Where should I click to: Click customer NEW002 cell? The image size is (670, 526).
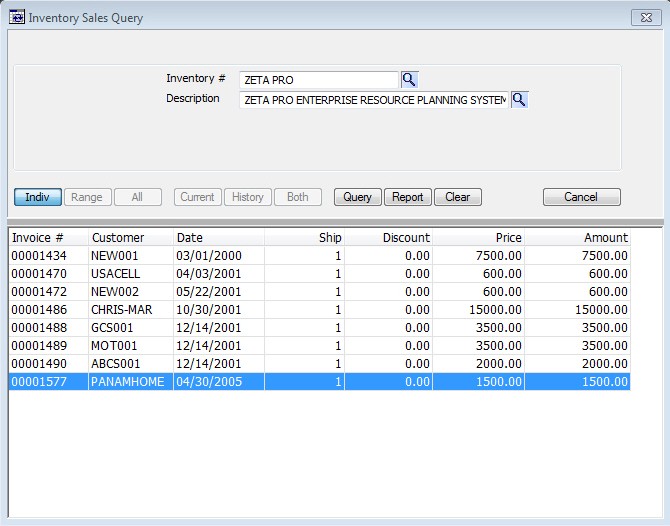click(131, 291)
